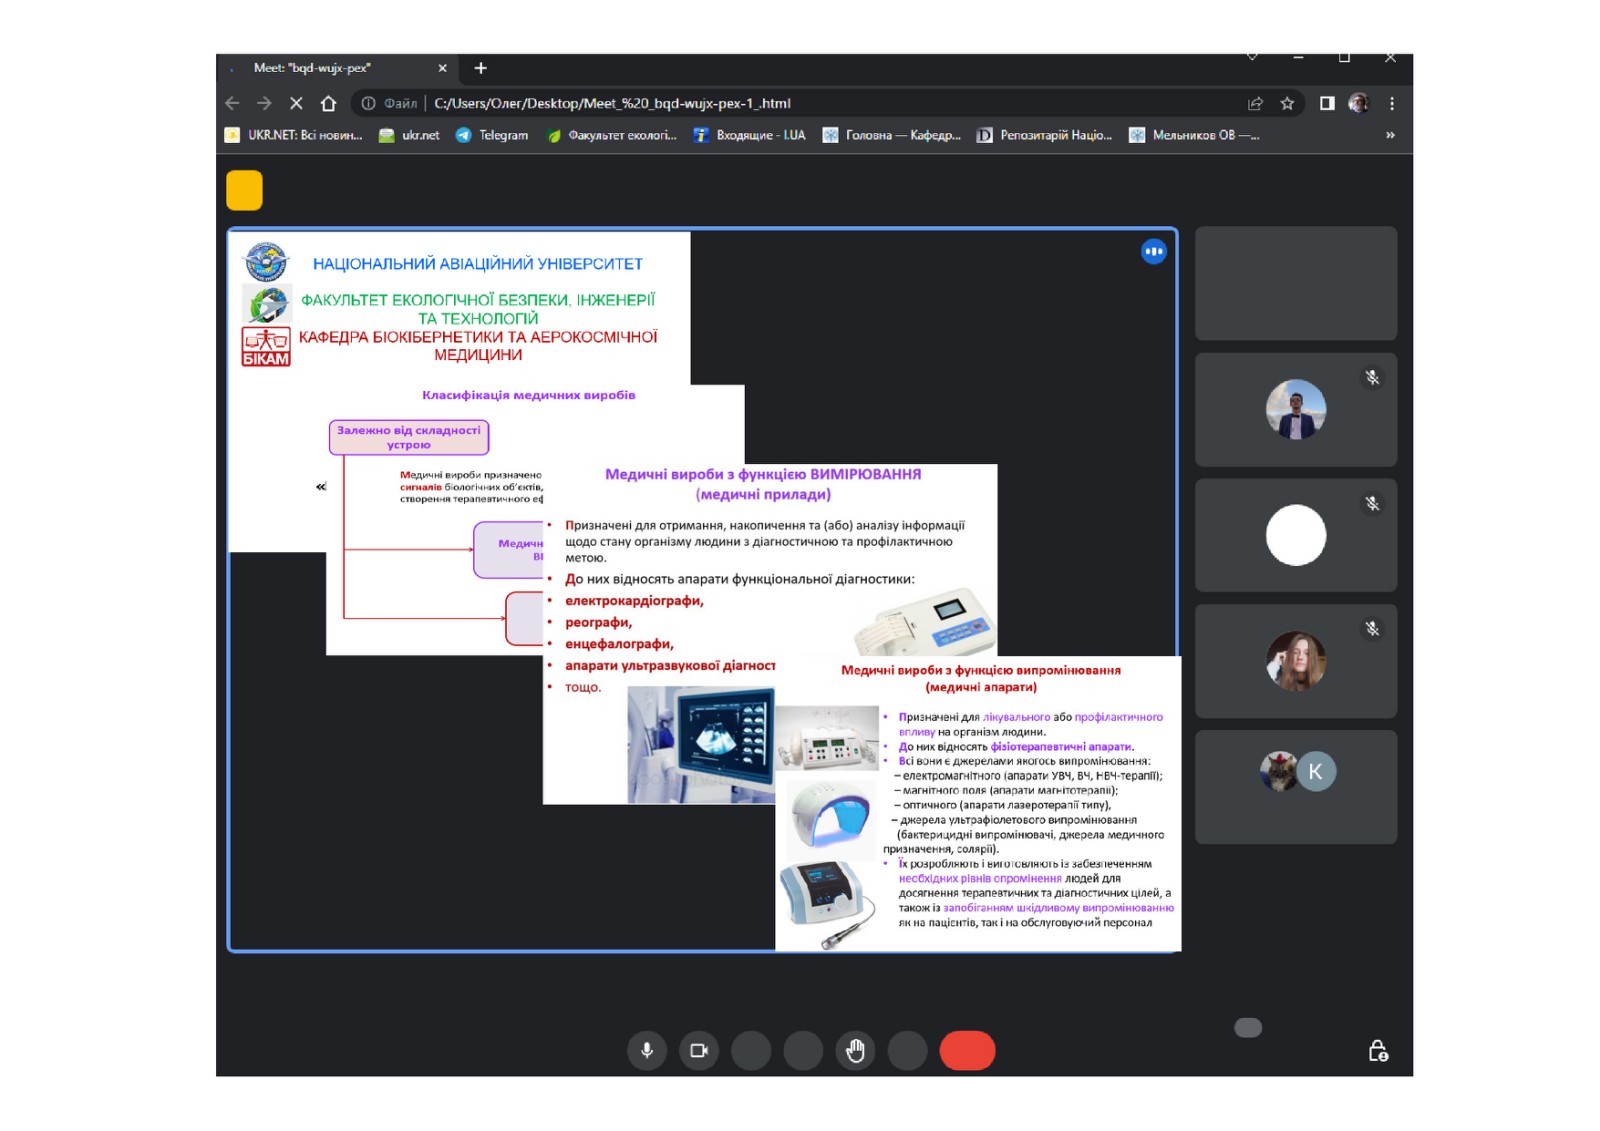Open host controls lock icon

pyautogui.click(x=1377, y=1051)
